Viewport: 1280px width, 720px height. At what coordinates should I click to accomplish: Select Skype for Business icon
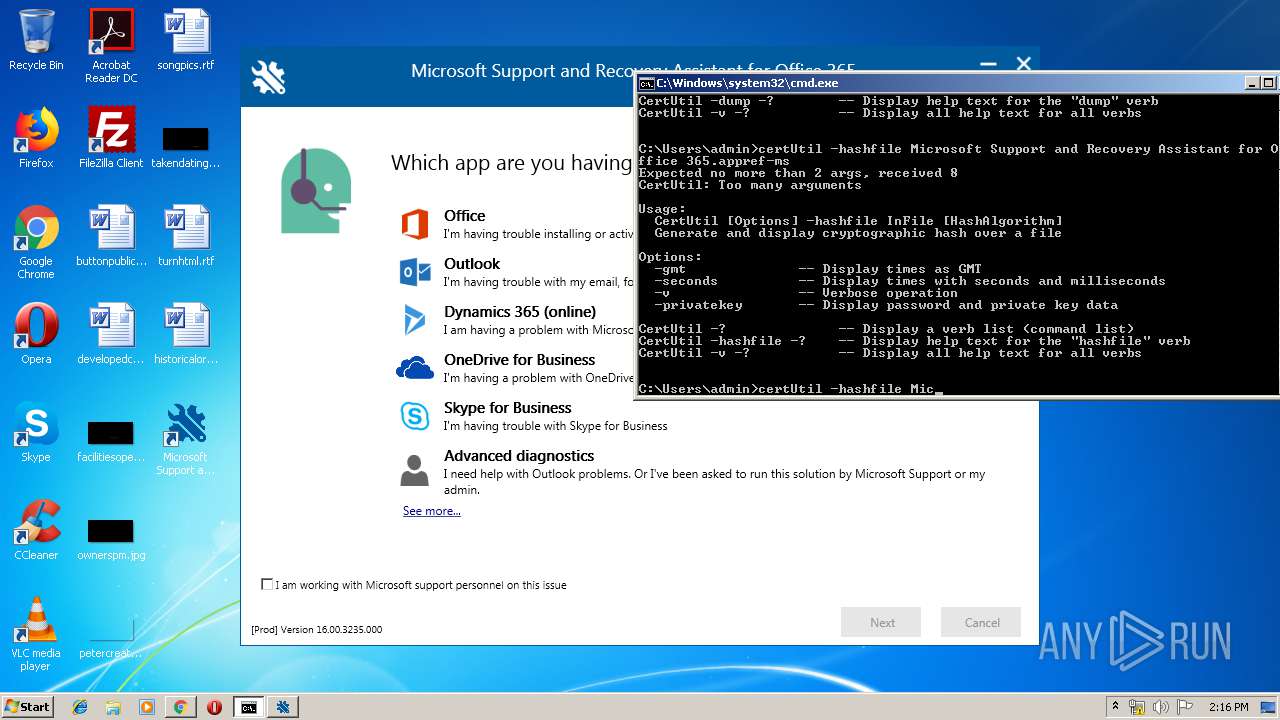pyautogui.click(x=415, y=416)
